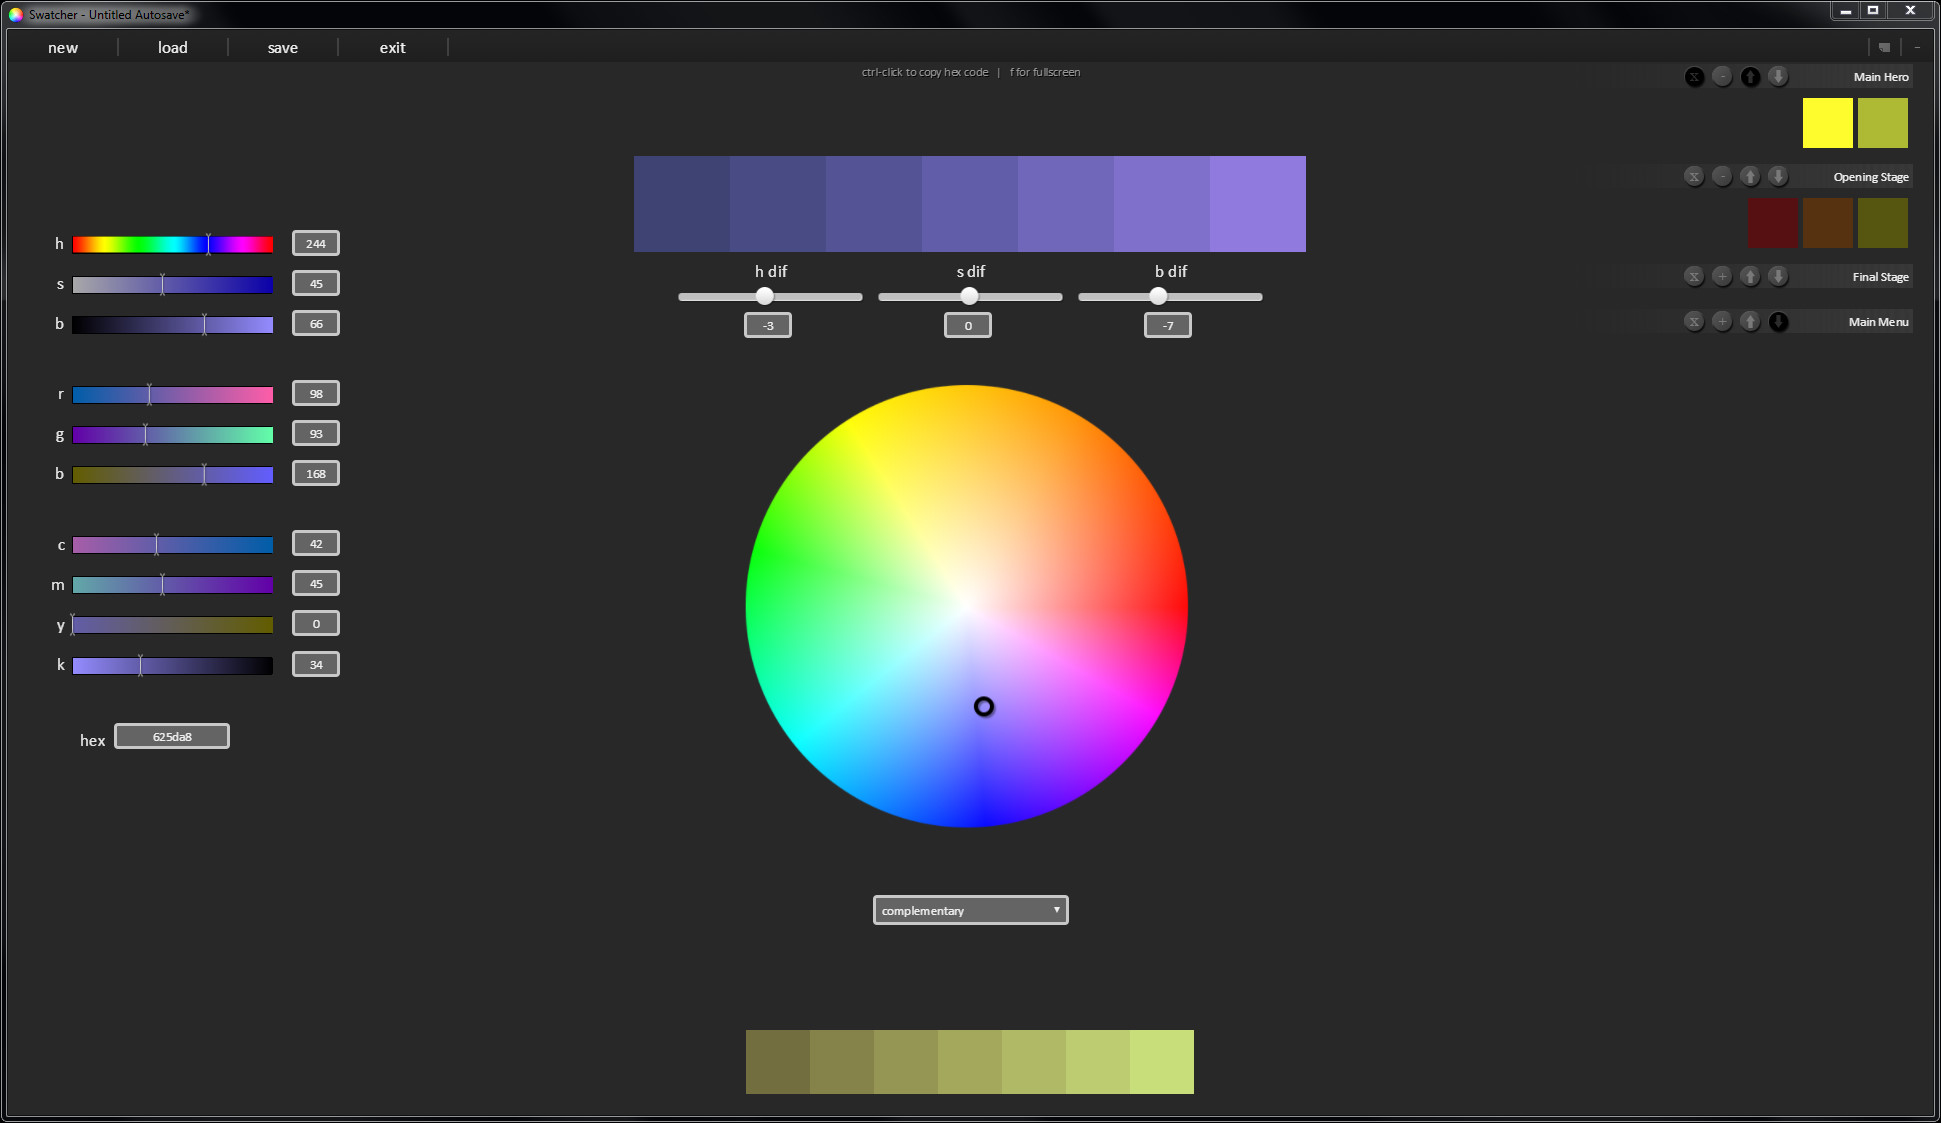Delete the Main Hero palette group

[1694, 76]
